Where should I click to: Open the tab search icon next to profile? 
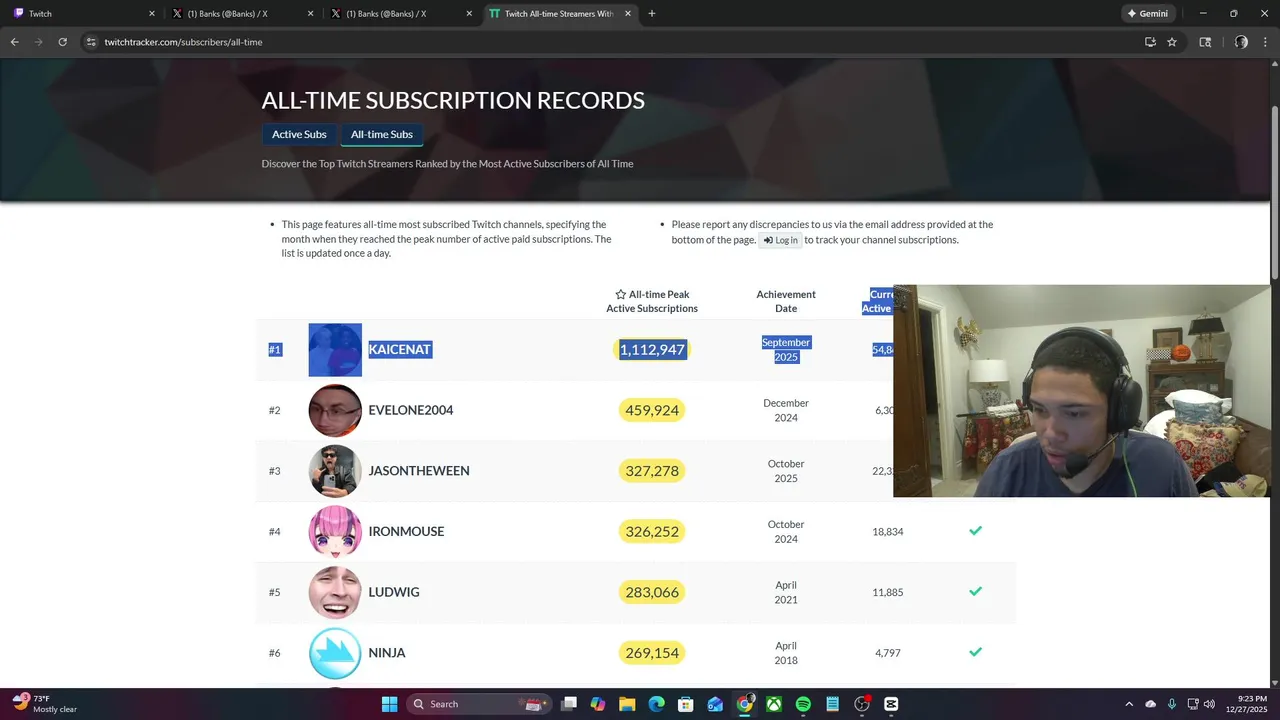point(1205,42)
